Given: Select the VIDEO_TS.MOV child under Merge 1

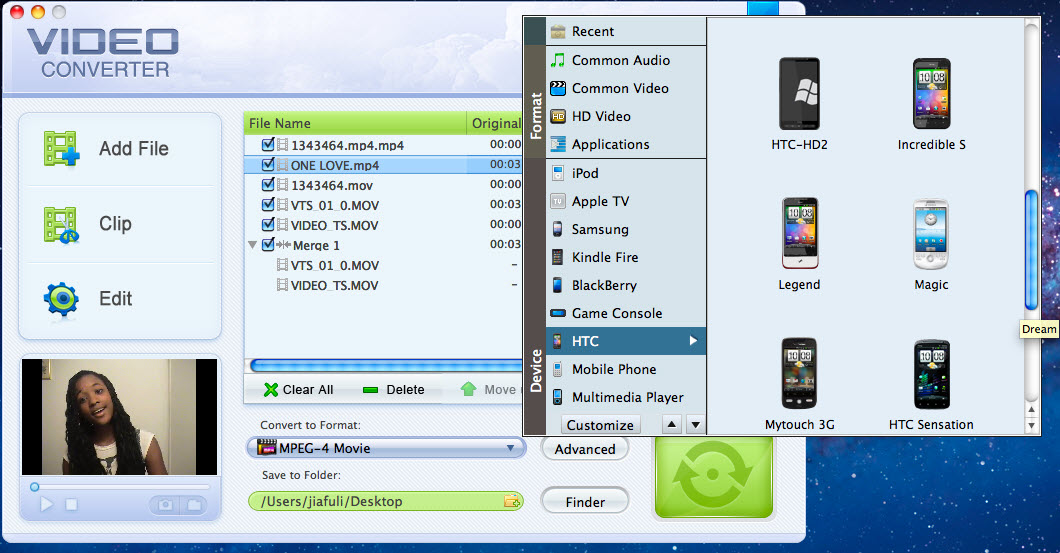Looking at the screenshot, I should click(x=383, y=285).
